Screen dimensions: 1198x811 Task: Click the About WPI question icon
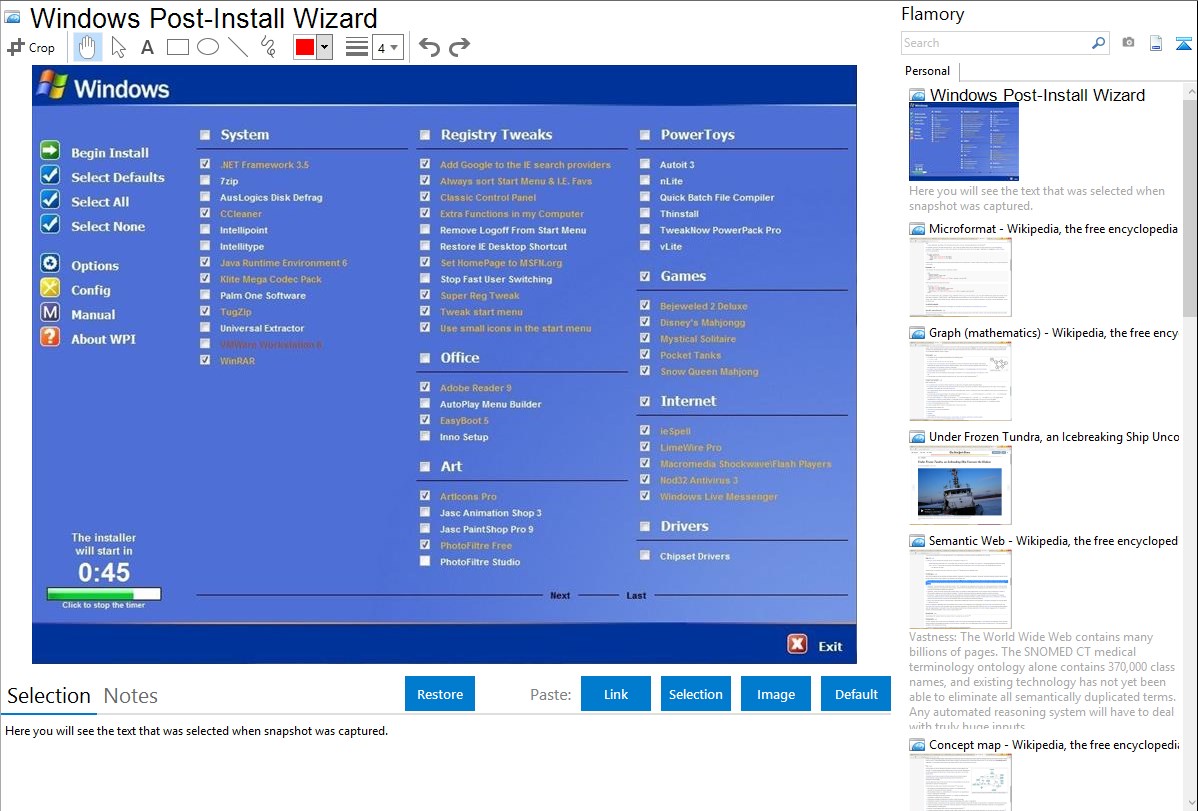[x=50, y=337]
